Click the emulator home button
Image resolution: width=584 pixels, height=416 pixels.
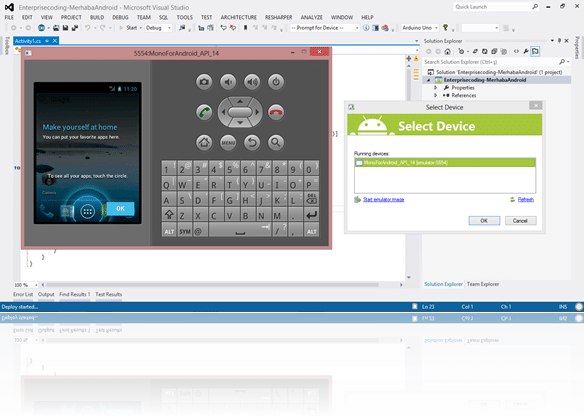coord(204,142)
